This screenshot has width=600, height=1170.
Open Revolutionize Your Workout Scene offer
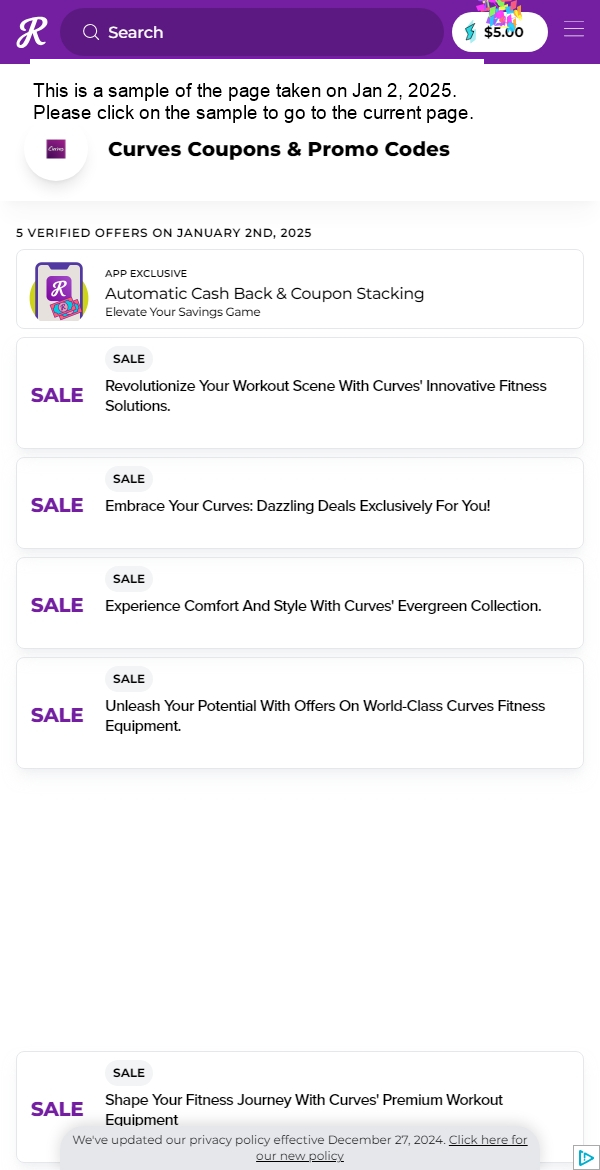(300, 392)
